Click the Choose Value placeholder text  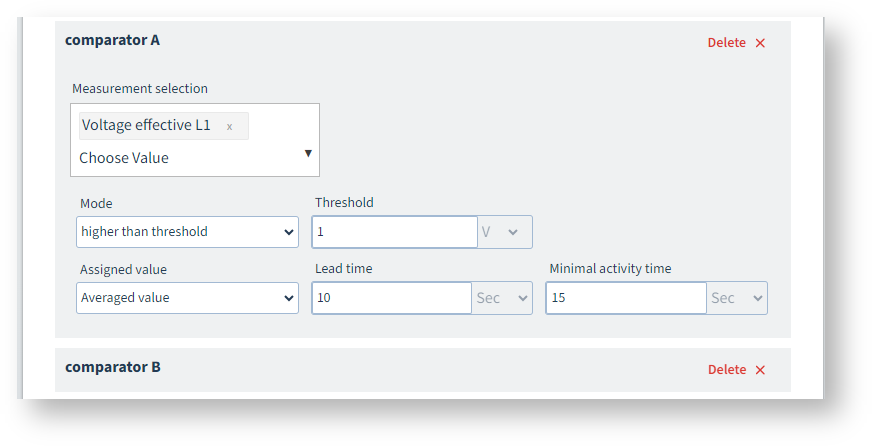(124, 158)
